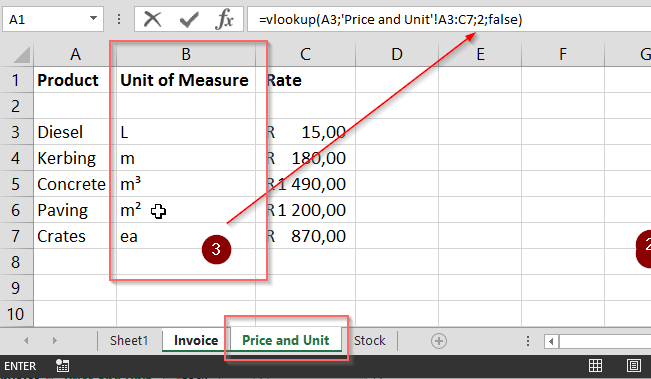The image size is (651, 379).
Task: Click the formula bar resize dots handle
Action: [119, 19]
